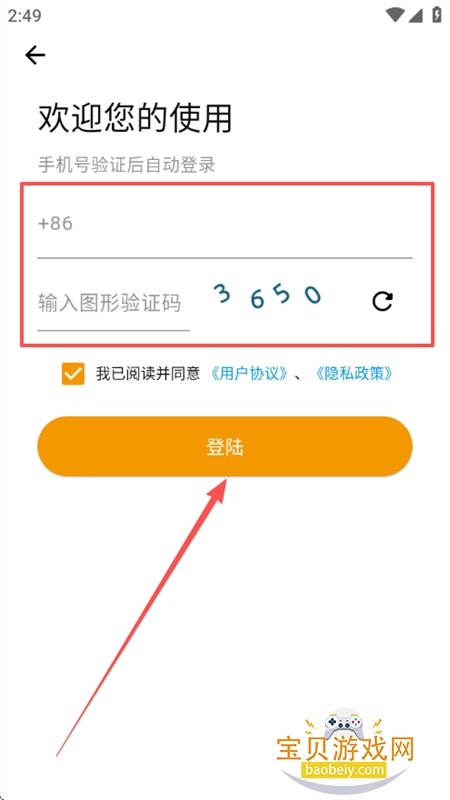Tap the Wi-Fi status icon
The height and width of the screenshot is (800, 450).
[x=395, y=15]
